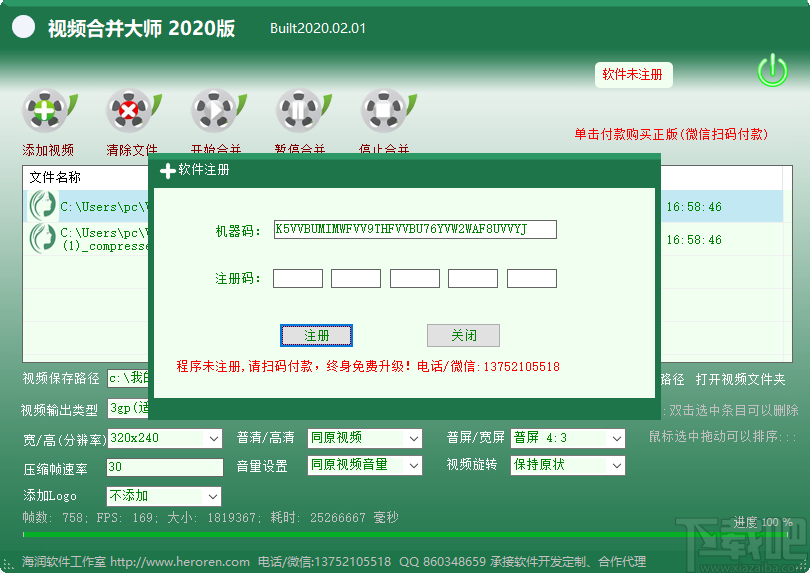Screen dimensions: 810x573
Task: Click purchase link 单击付款购买正版
Action: (x=671, y=134)
